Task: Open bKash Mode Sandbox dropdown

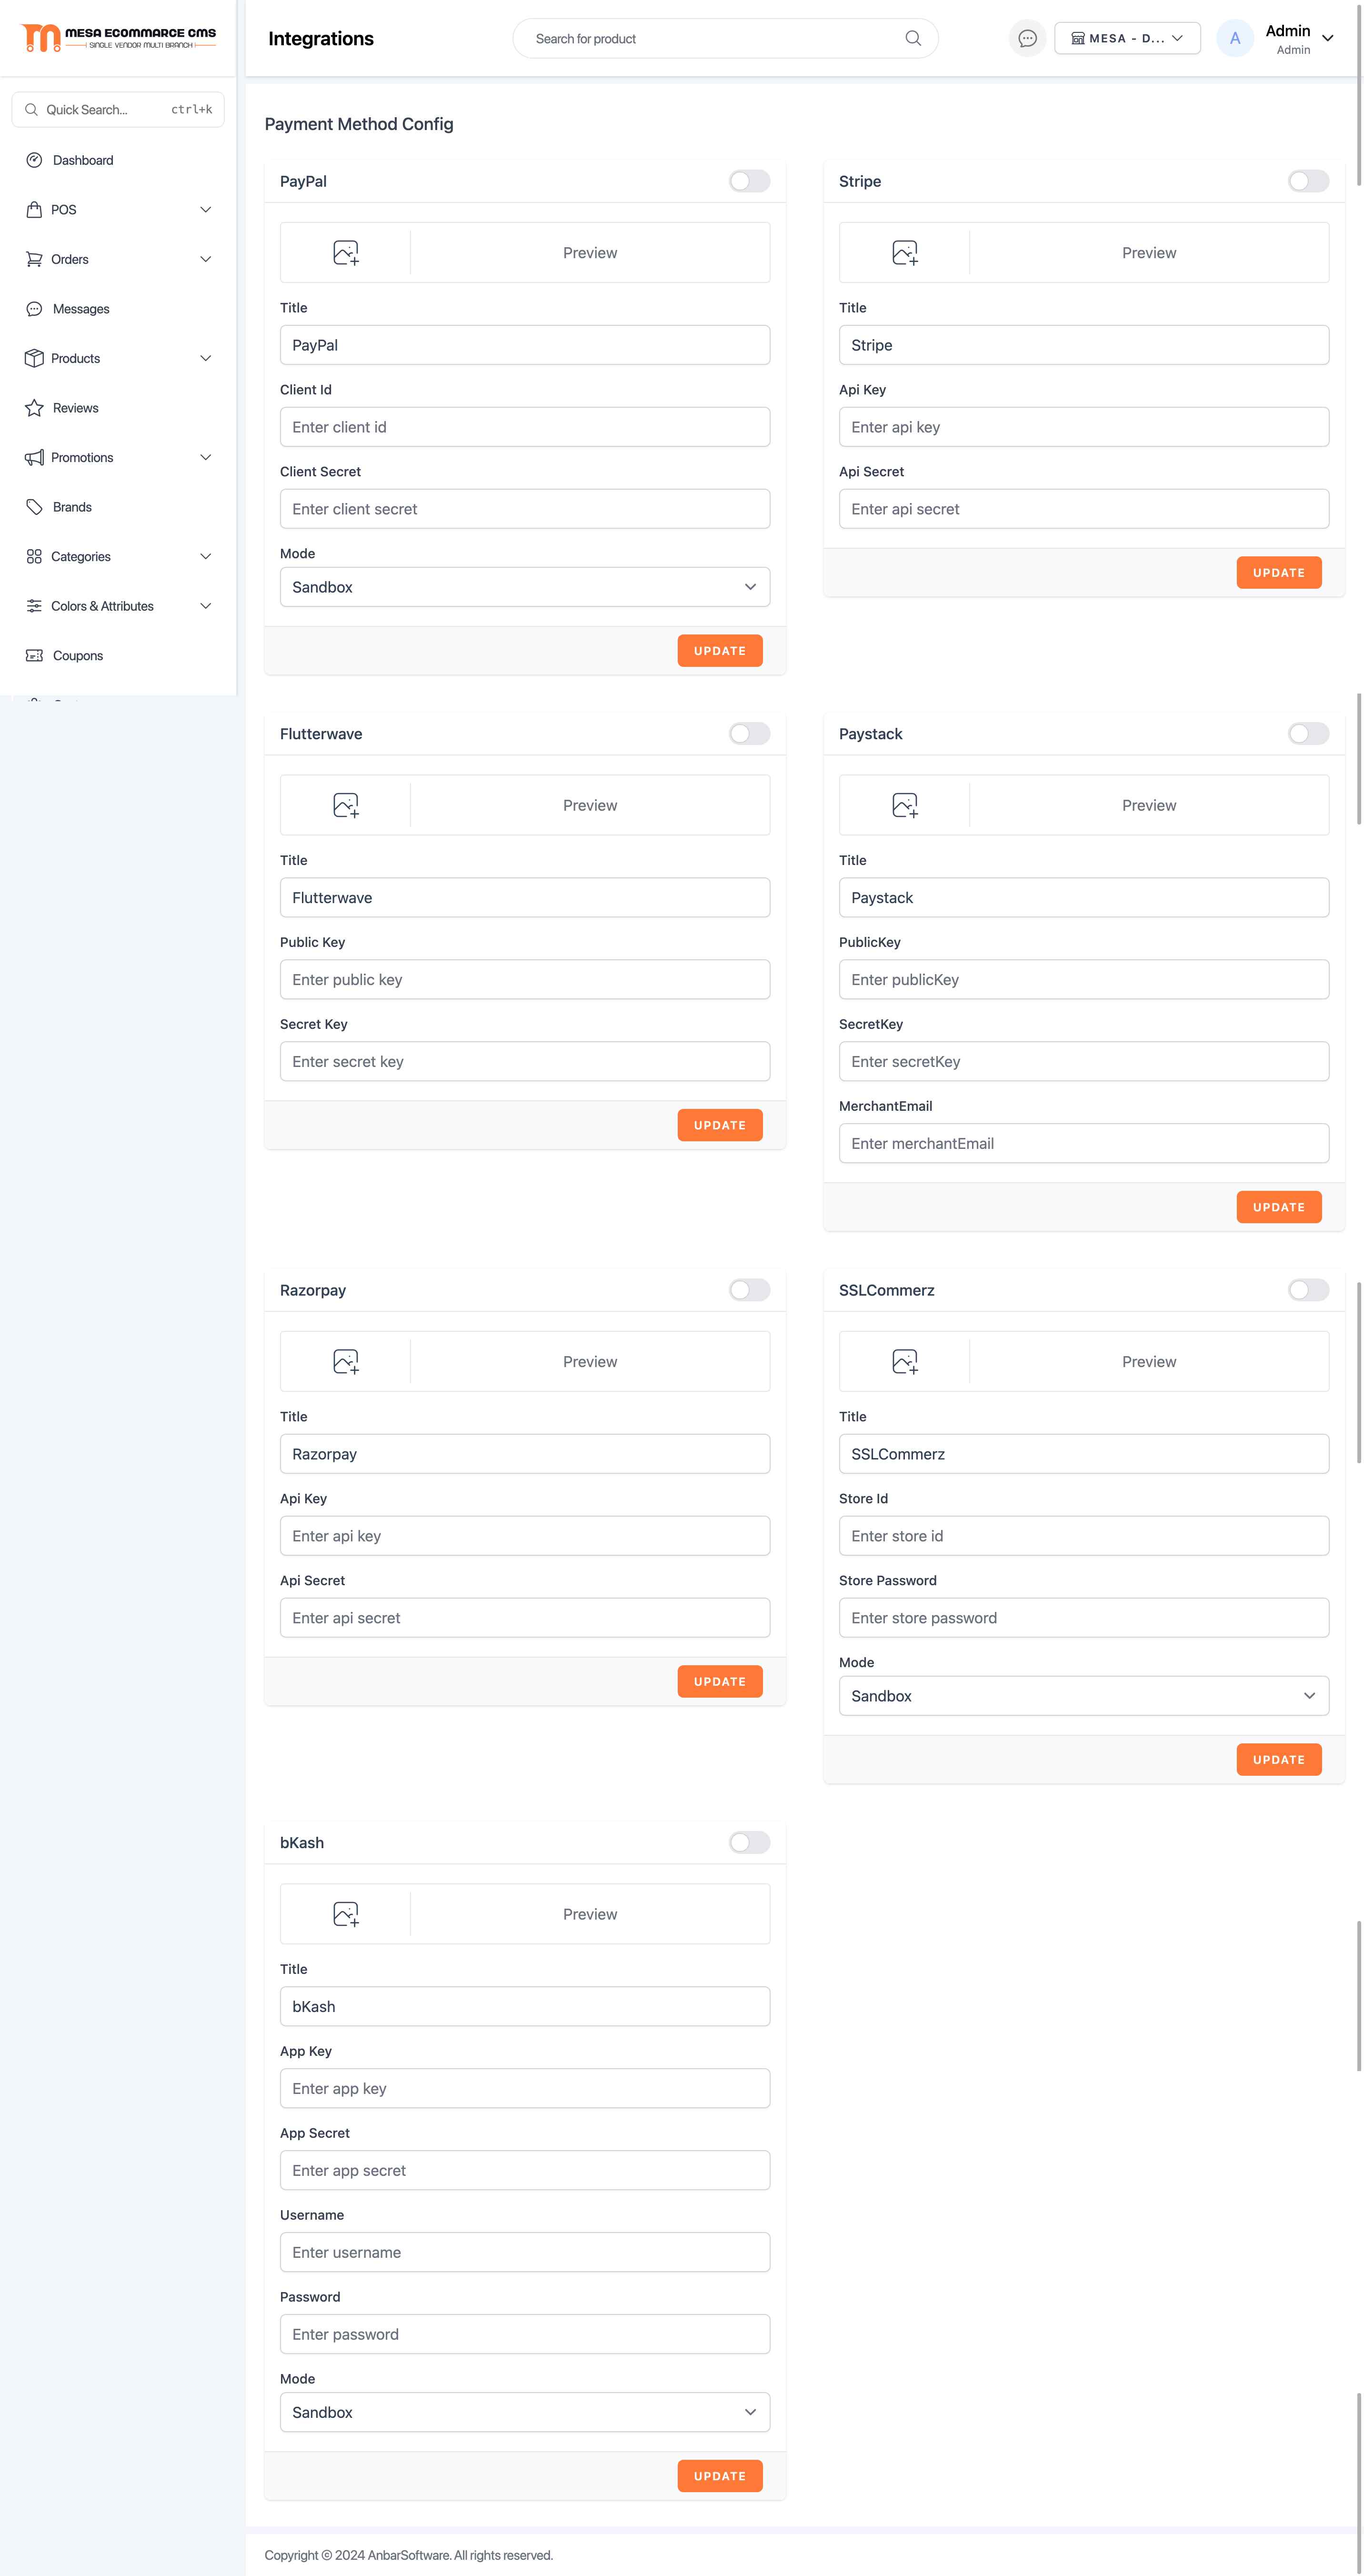Action: 525,2412
